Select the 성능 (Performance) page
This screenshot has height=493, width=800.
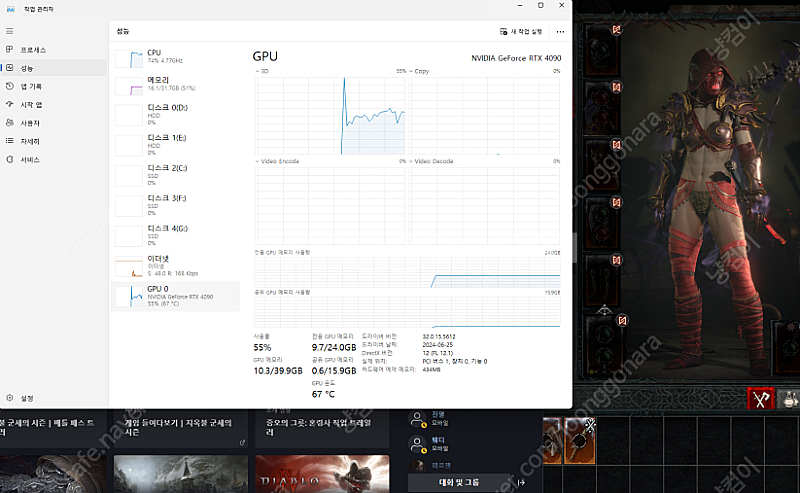pyautogui.click(x=54, y=68)
